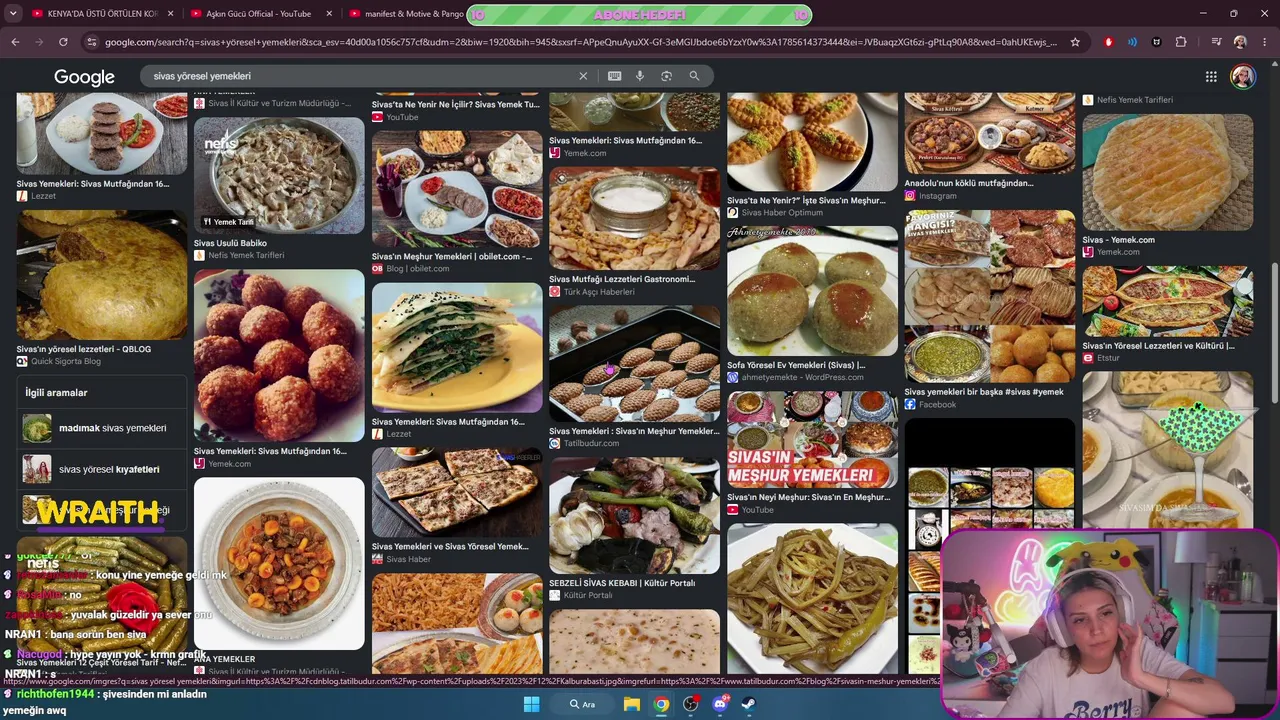
Task: Open 'SEBZELİ SİVAS KEBABI | Kültür Portalı' result
Action: (622, 583)
